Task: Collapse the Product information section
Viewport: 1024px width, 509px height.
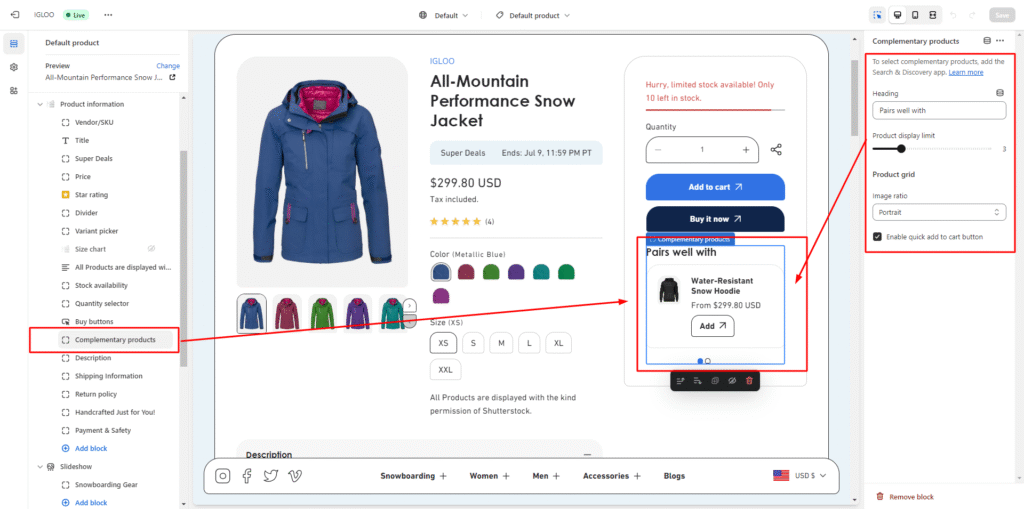Action: (40, 104)
